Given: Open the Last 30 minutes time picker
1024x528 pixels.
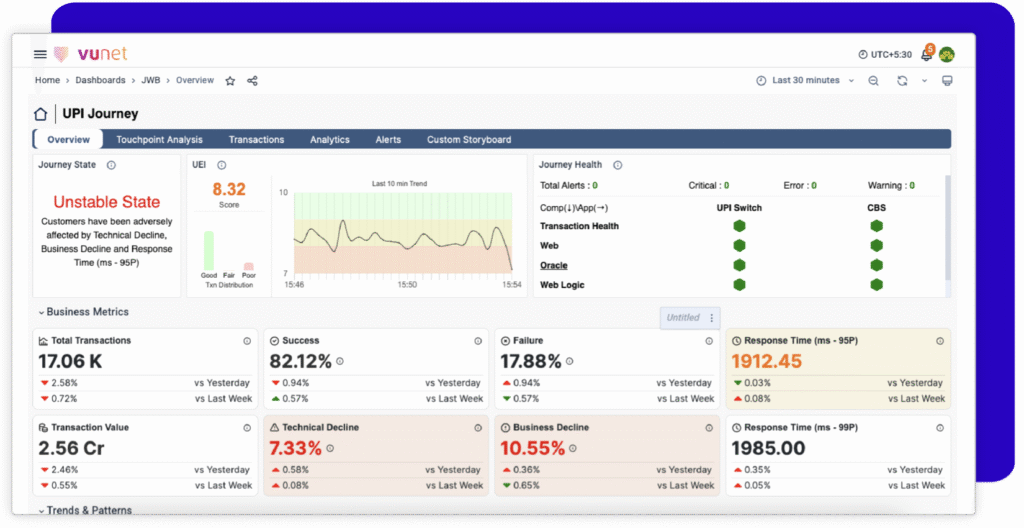Looking at the screenshot, I should click(x=805, y=81).
